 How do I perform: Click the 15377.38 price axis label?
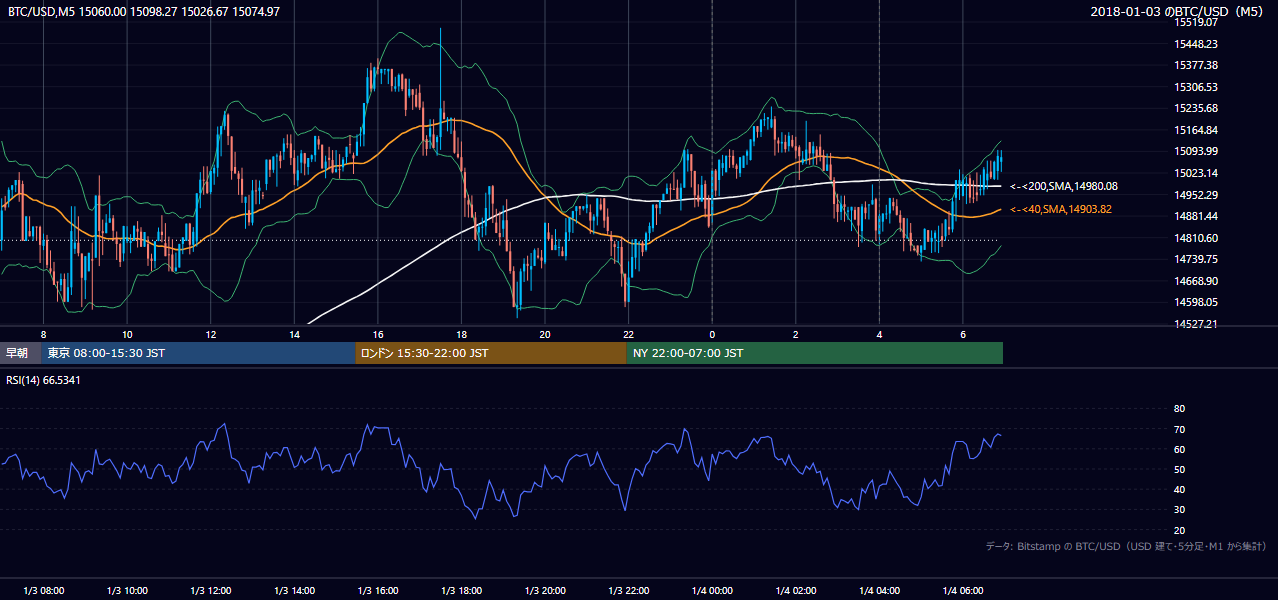pos(1196,65)
